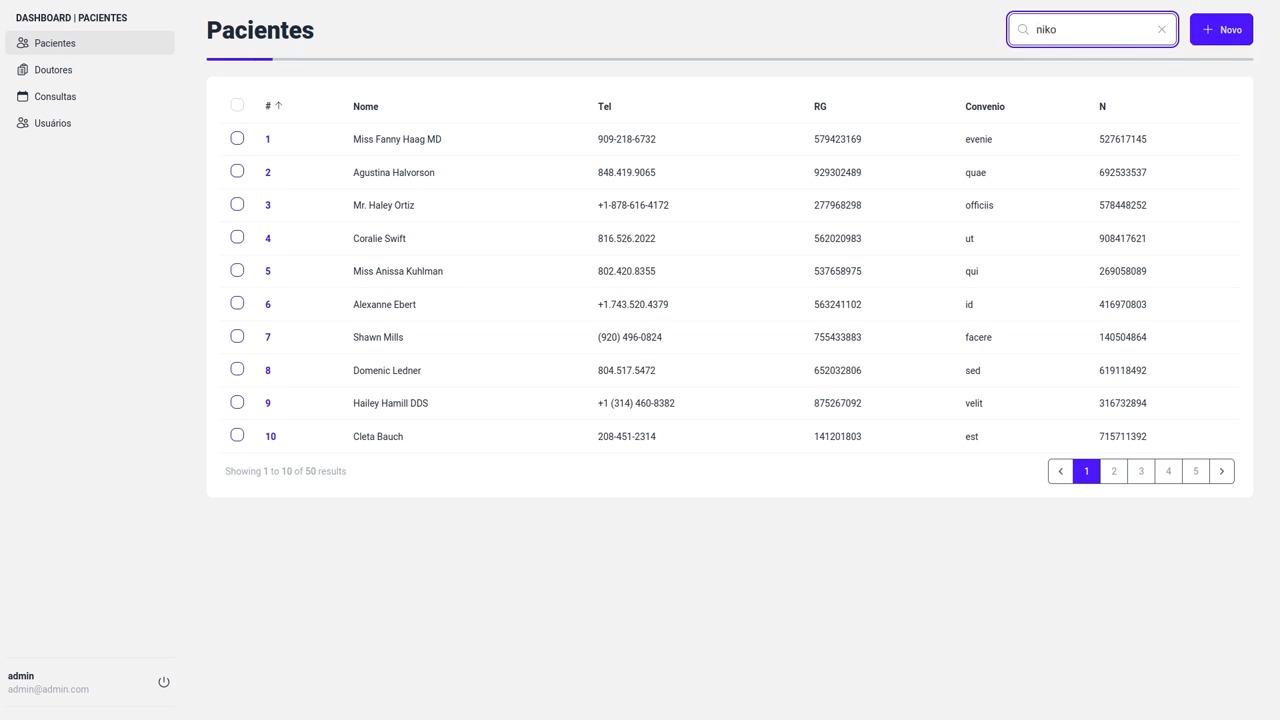1280x720 pixels.
Task: Open patient ID 10 link
Action: point(270,437)
